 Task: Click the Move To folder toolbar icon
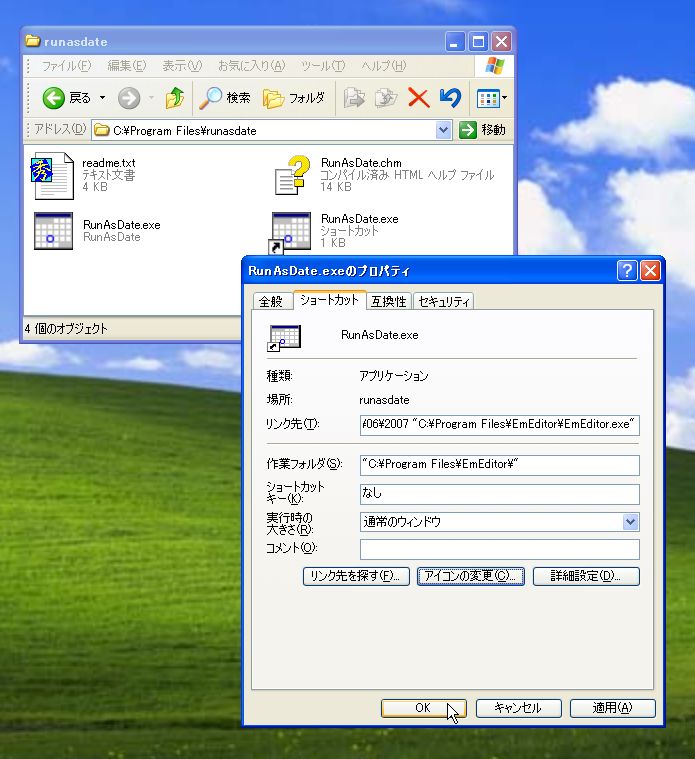click(354, 98)
